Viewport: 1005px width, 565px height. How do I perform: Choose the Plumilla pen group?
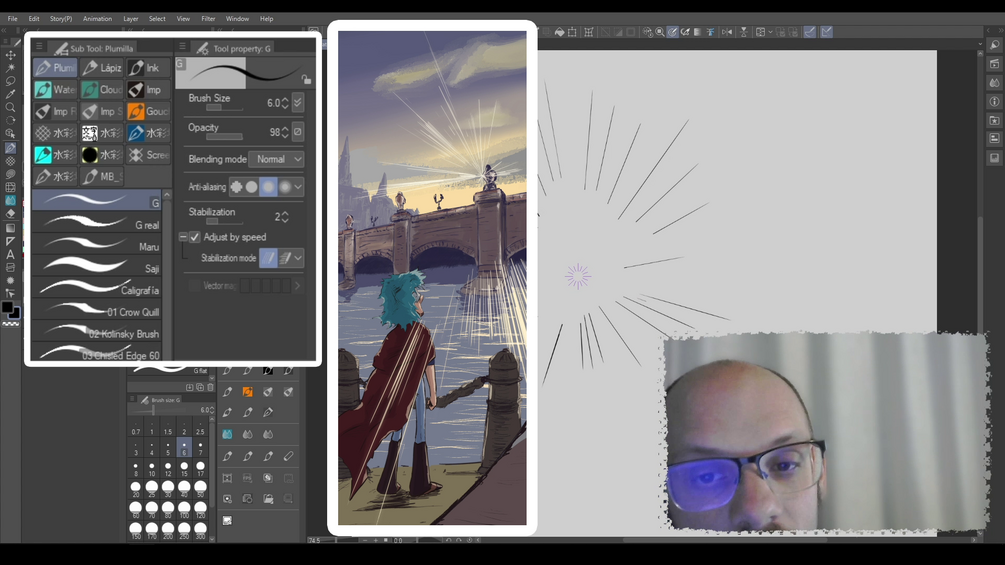[x=55, y=67]
